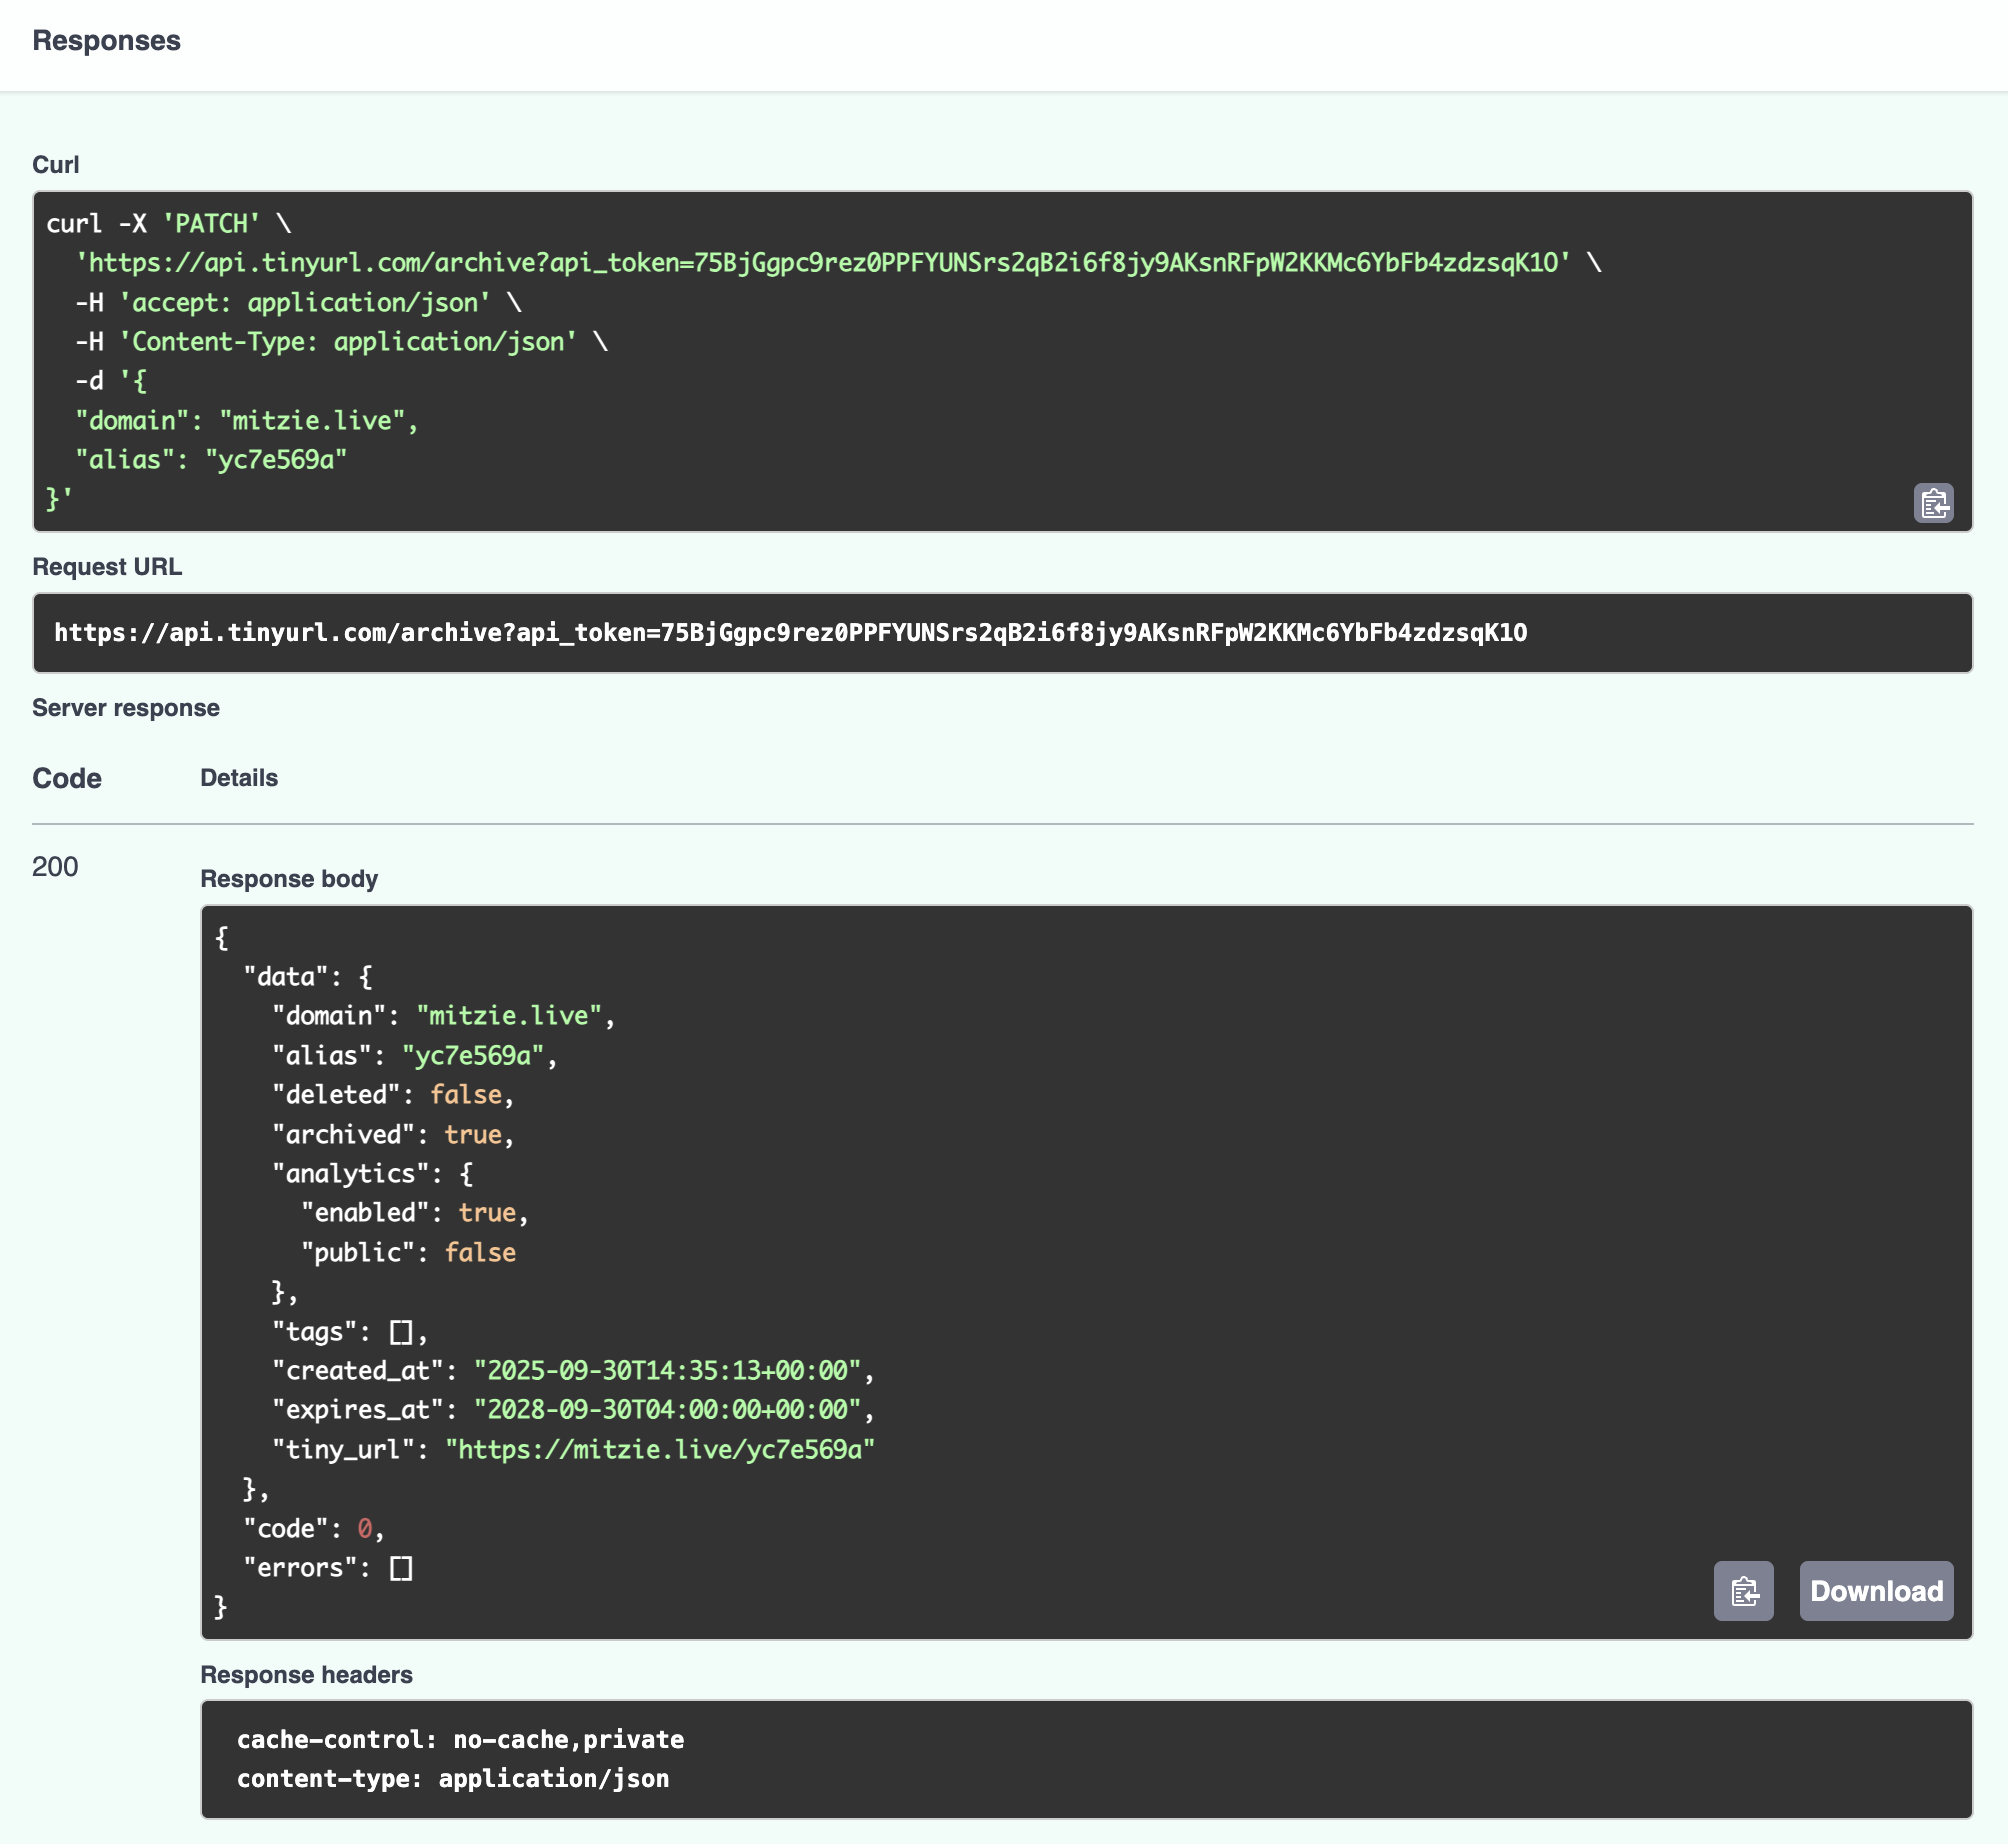Download the response body
This screenshot has width=2008, height=1844.
coord(1876,1591)
